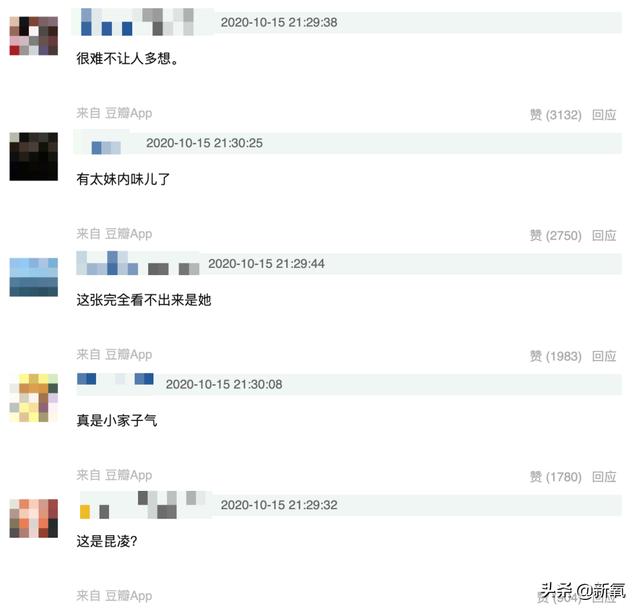Open the yellow avatar beside 真是小家子气
Image resolution: width=640 pixels, height=613 pixels.
(x=33, y=398)
